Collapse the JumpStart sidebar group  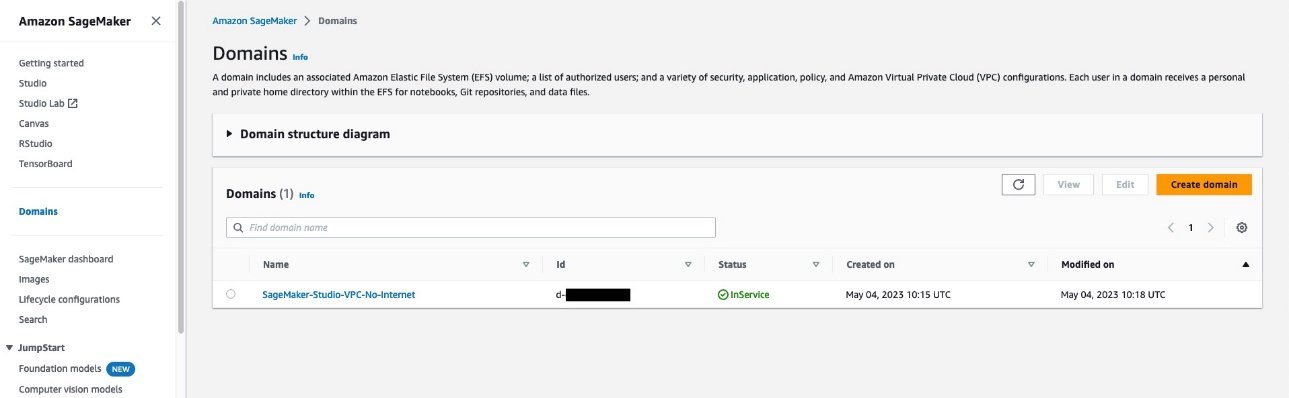pyautogui.click(x=10, y=348)
